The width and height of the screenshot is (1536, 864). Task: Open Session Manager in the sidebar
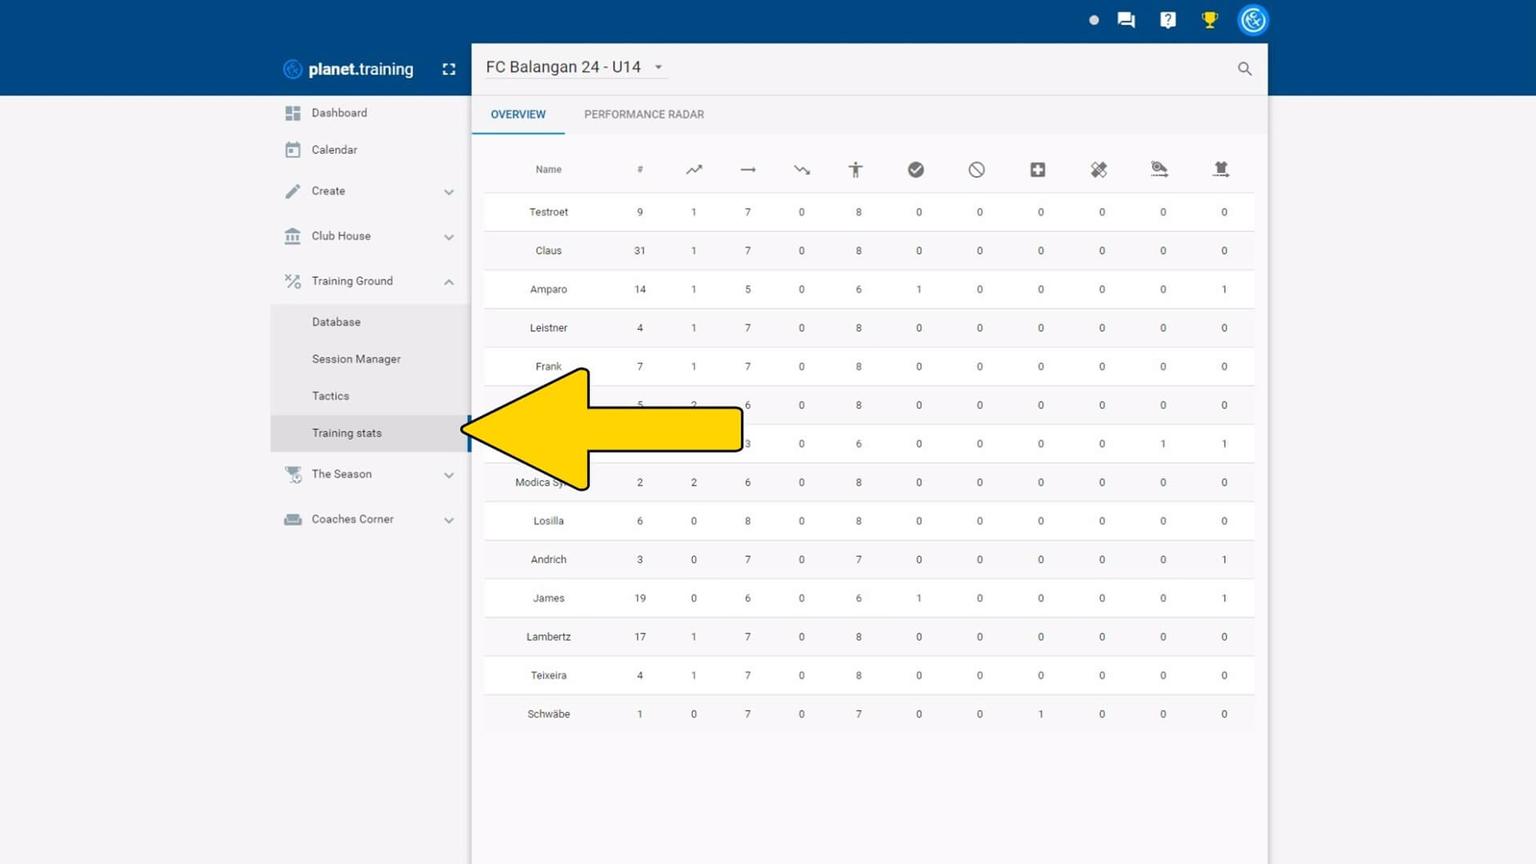point(356,359)
